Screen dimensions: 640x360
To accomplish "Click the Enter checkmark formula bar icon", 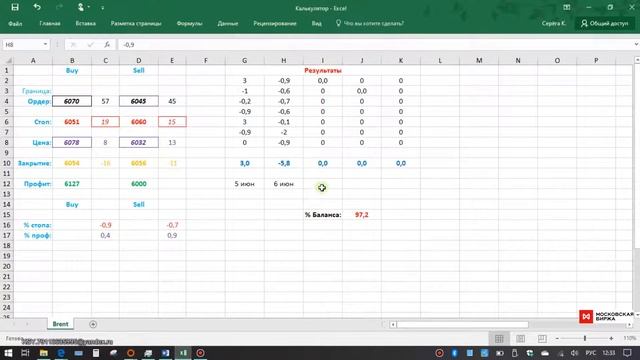I will coord(90,44).
